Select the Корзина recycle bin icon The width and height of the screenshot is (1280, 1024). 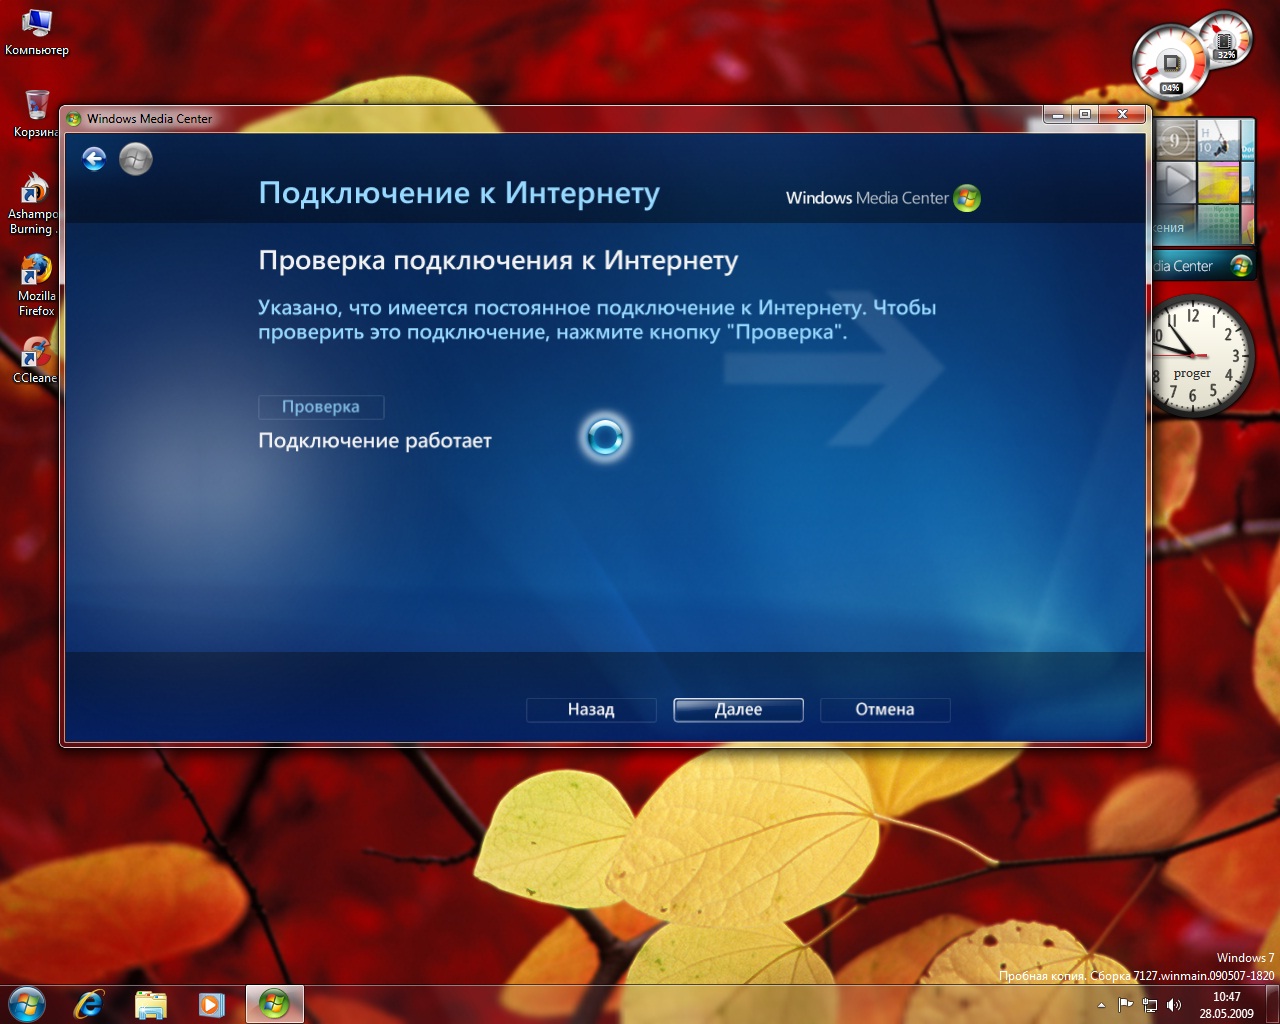36,114
